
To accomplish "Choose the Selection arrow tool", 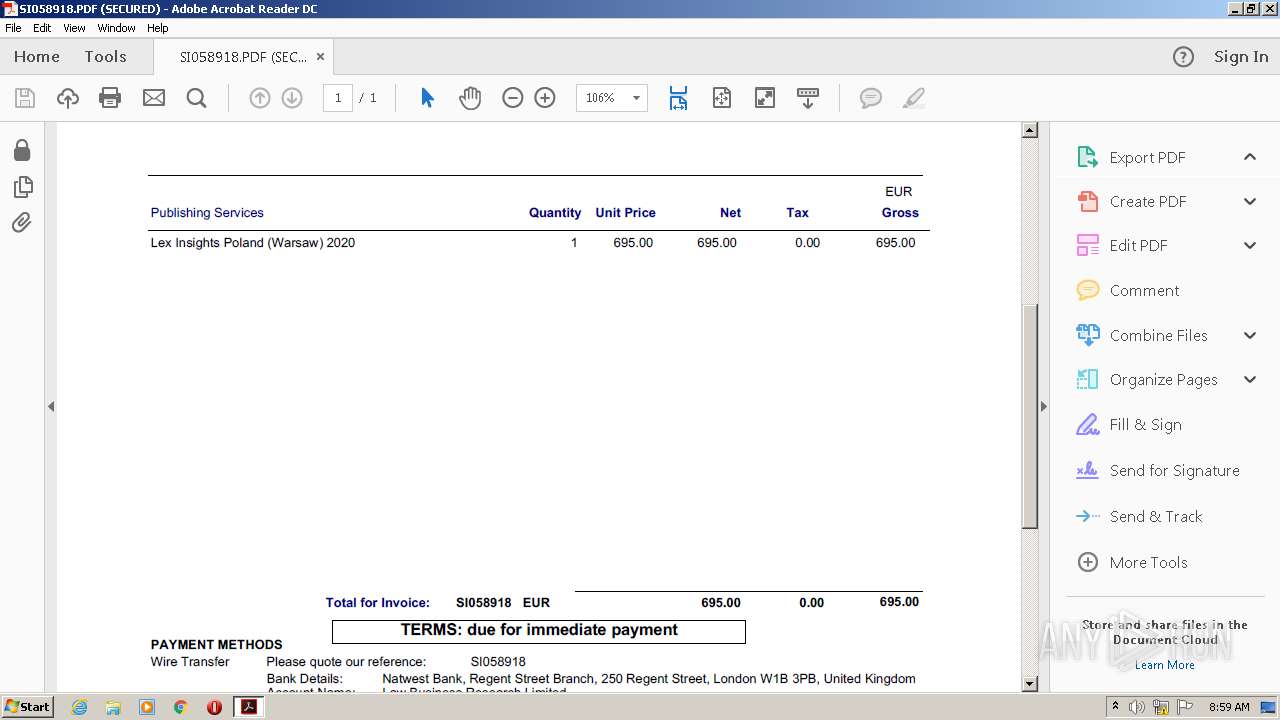I will [427, 98].
